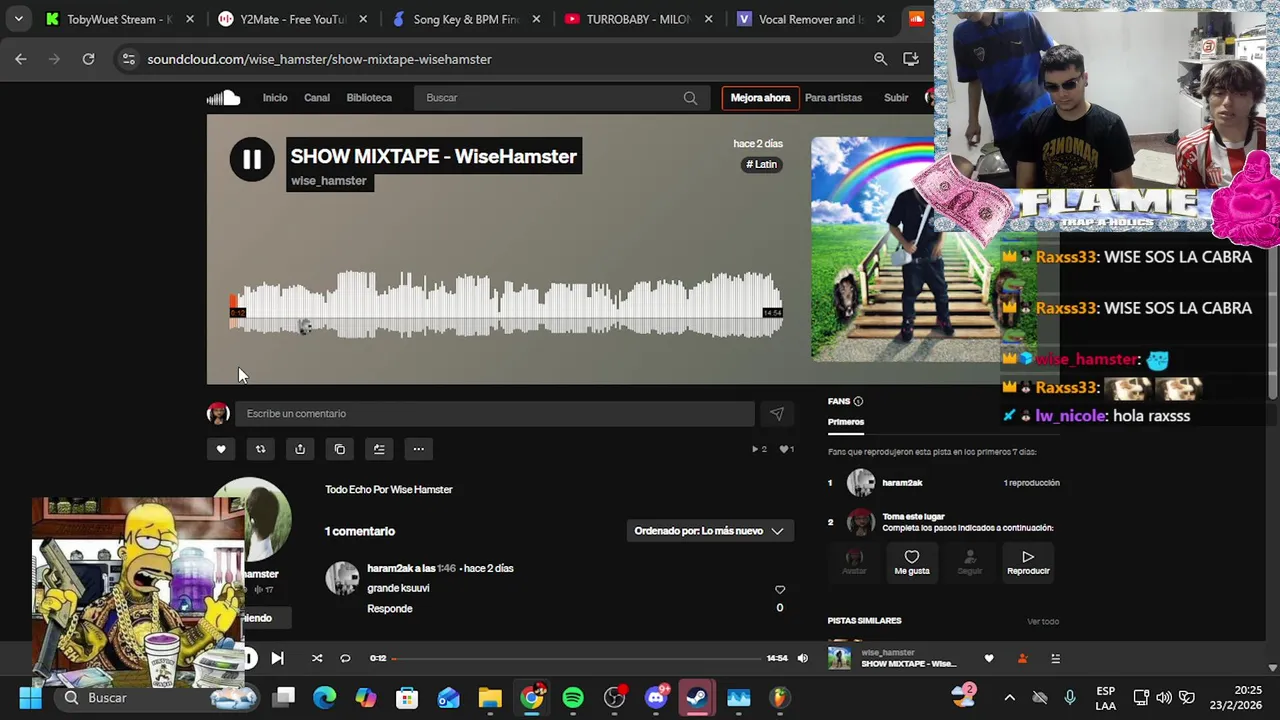Open the FANS info icon

click(x=858, y=402)
